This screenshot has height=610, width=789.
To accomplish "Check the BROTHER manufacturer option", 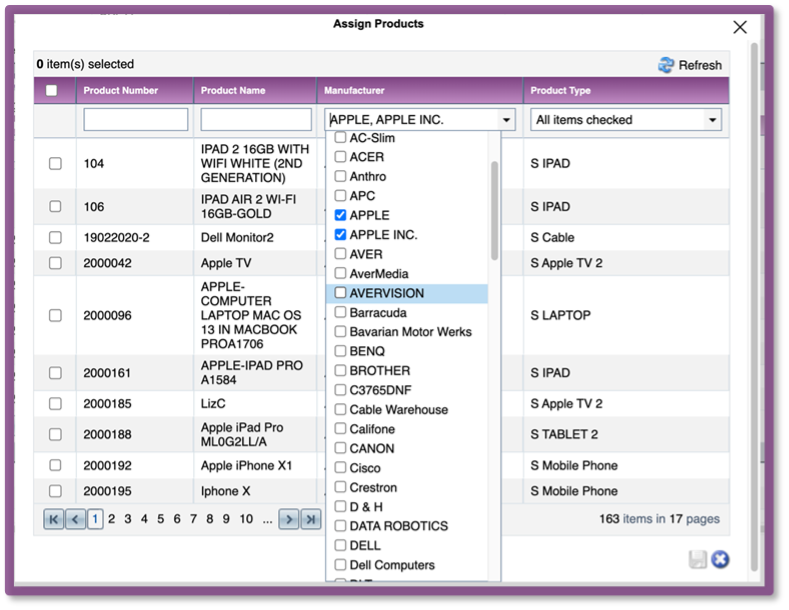I will 341,370.
